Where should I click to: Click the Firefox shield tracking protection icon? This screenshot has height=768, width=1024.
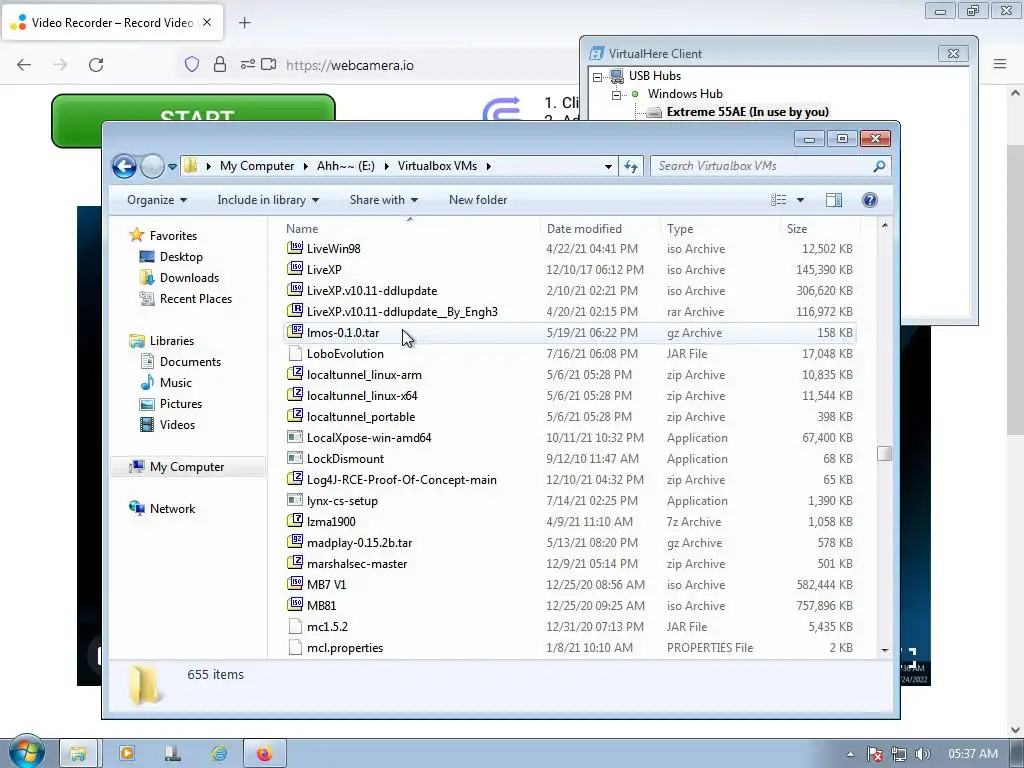[x=191, y=64]
